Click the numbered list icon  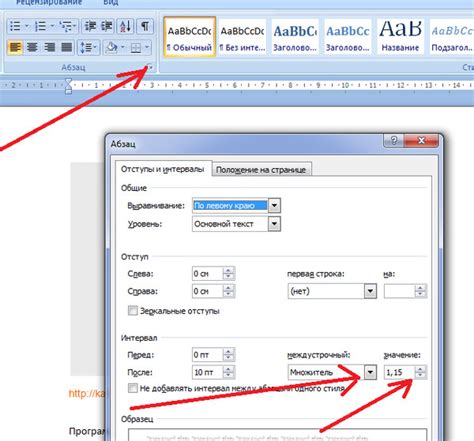point(41,26)
